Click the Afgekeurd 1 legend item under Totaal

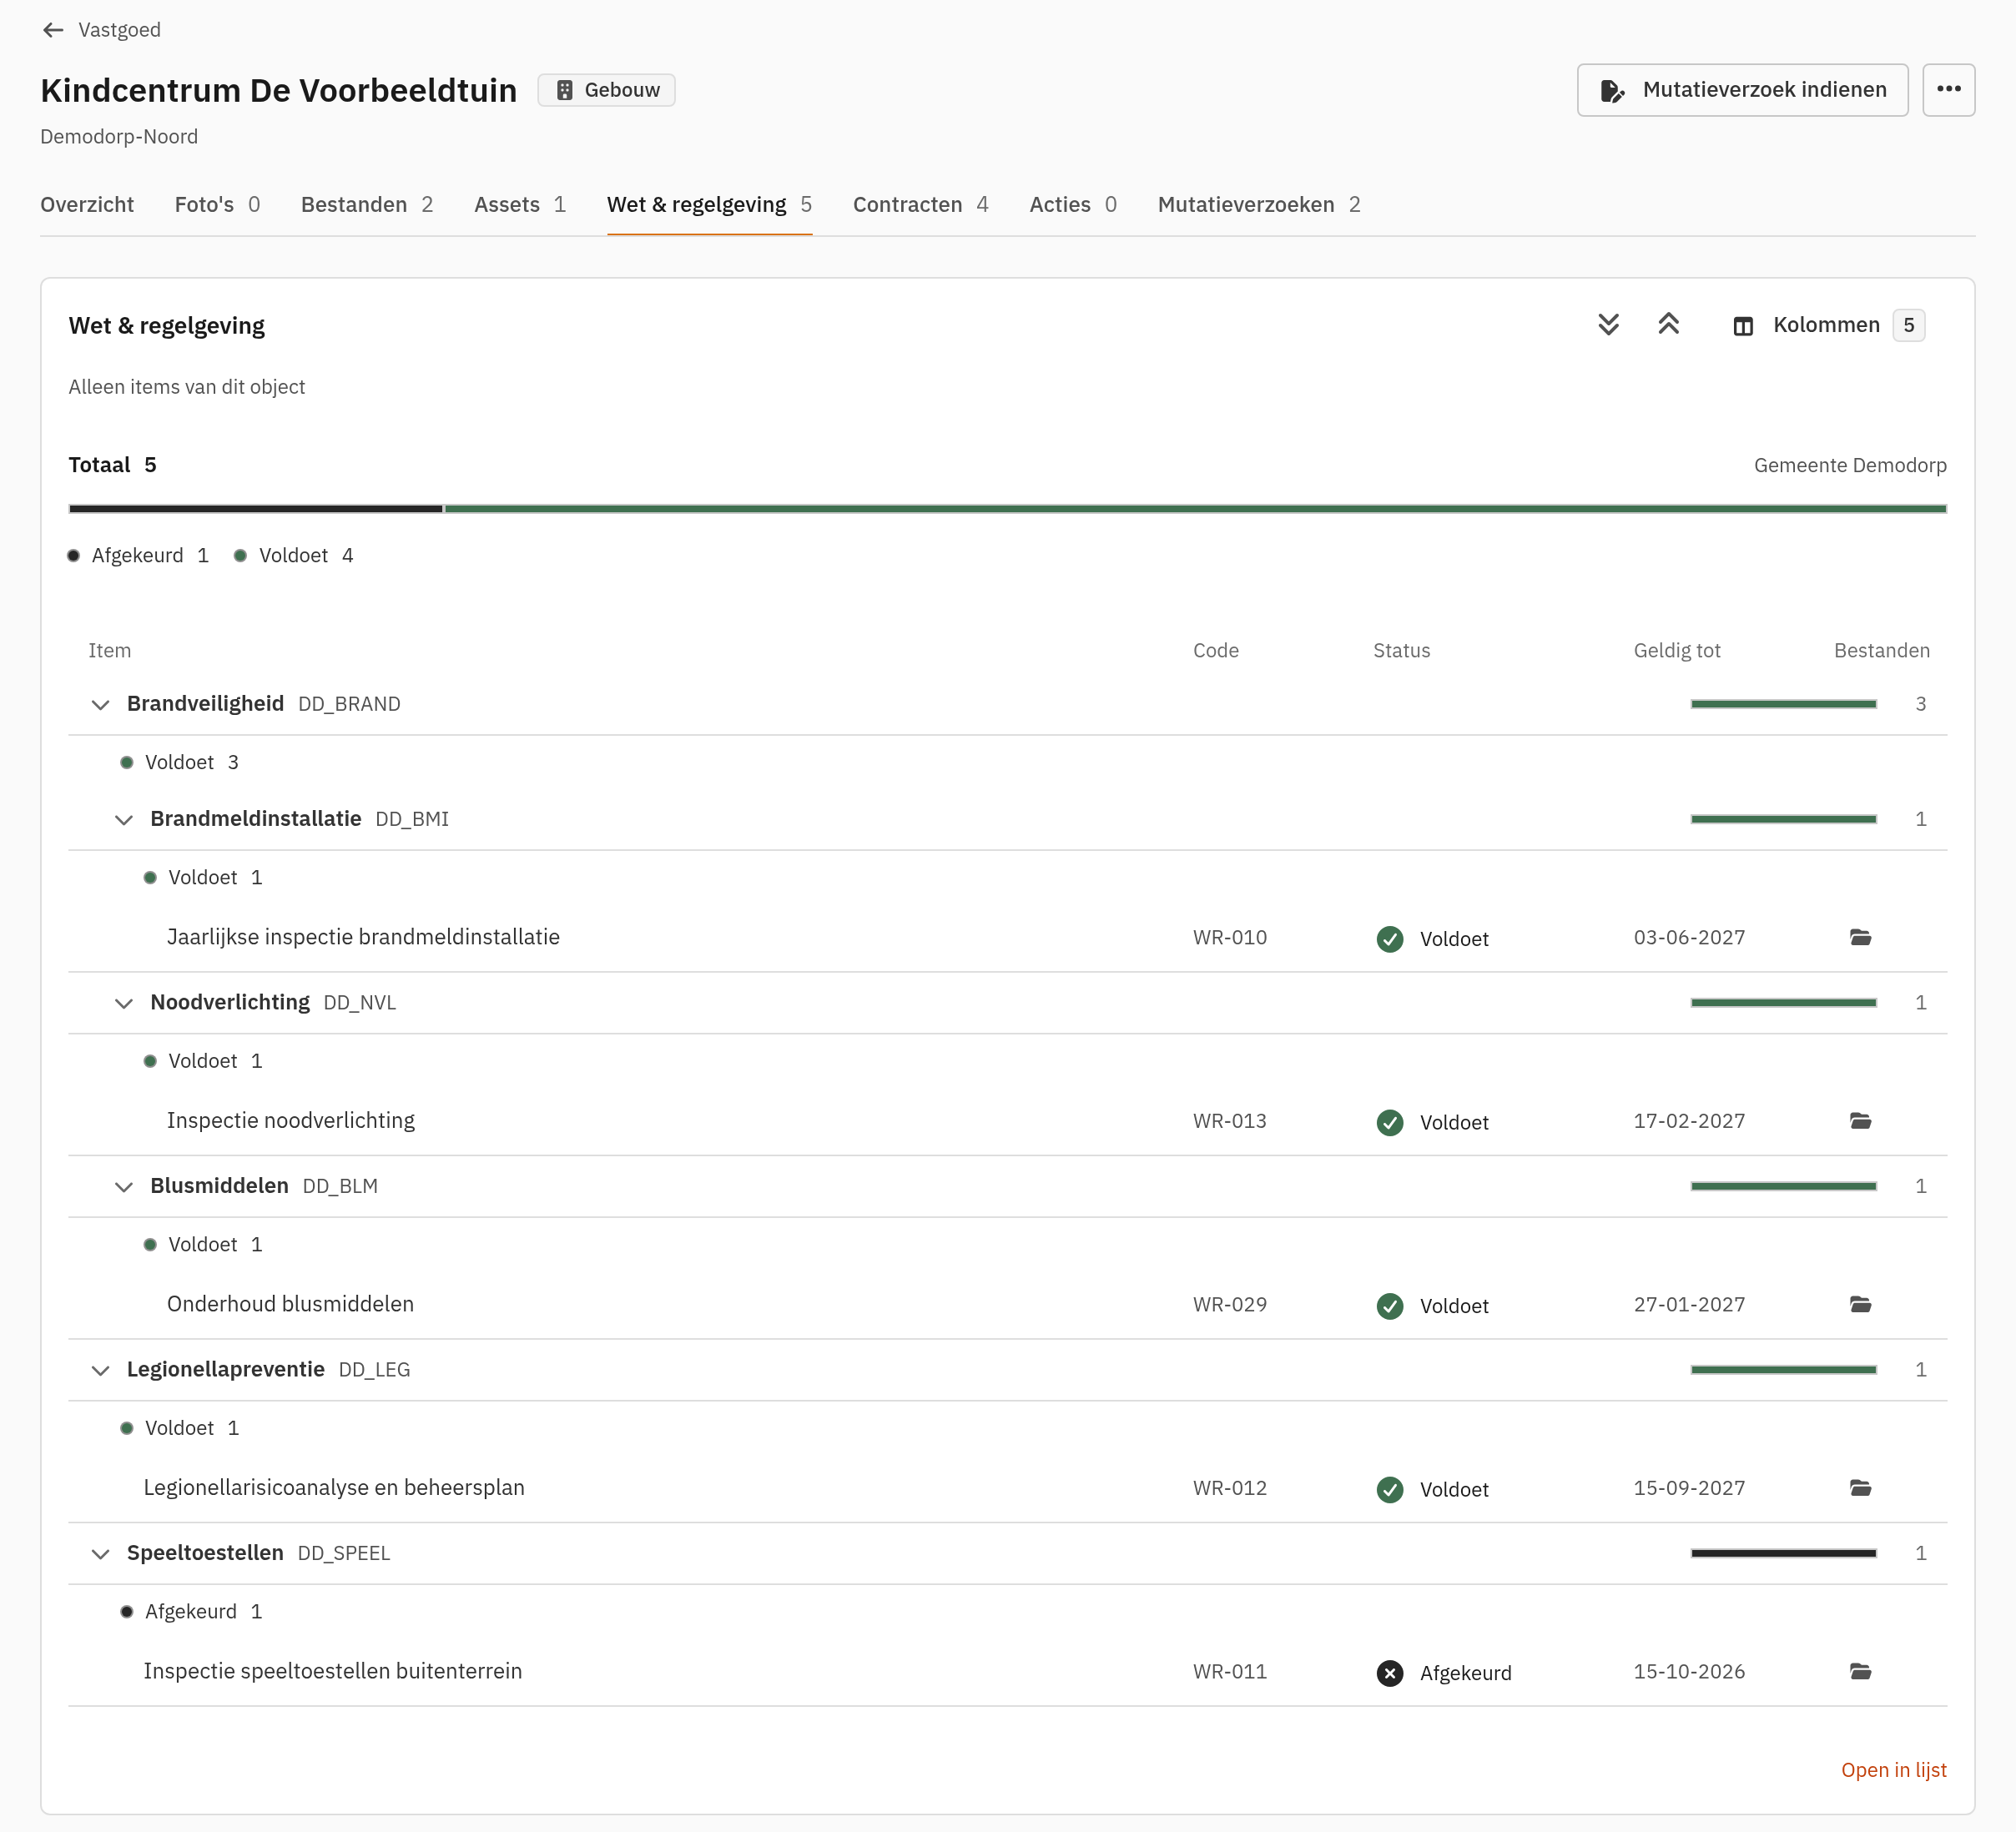(x=139, y=556)
